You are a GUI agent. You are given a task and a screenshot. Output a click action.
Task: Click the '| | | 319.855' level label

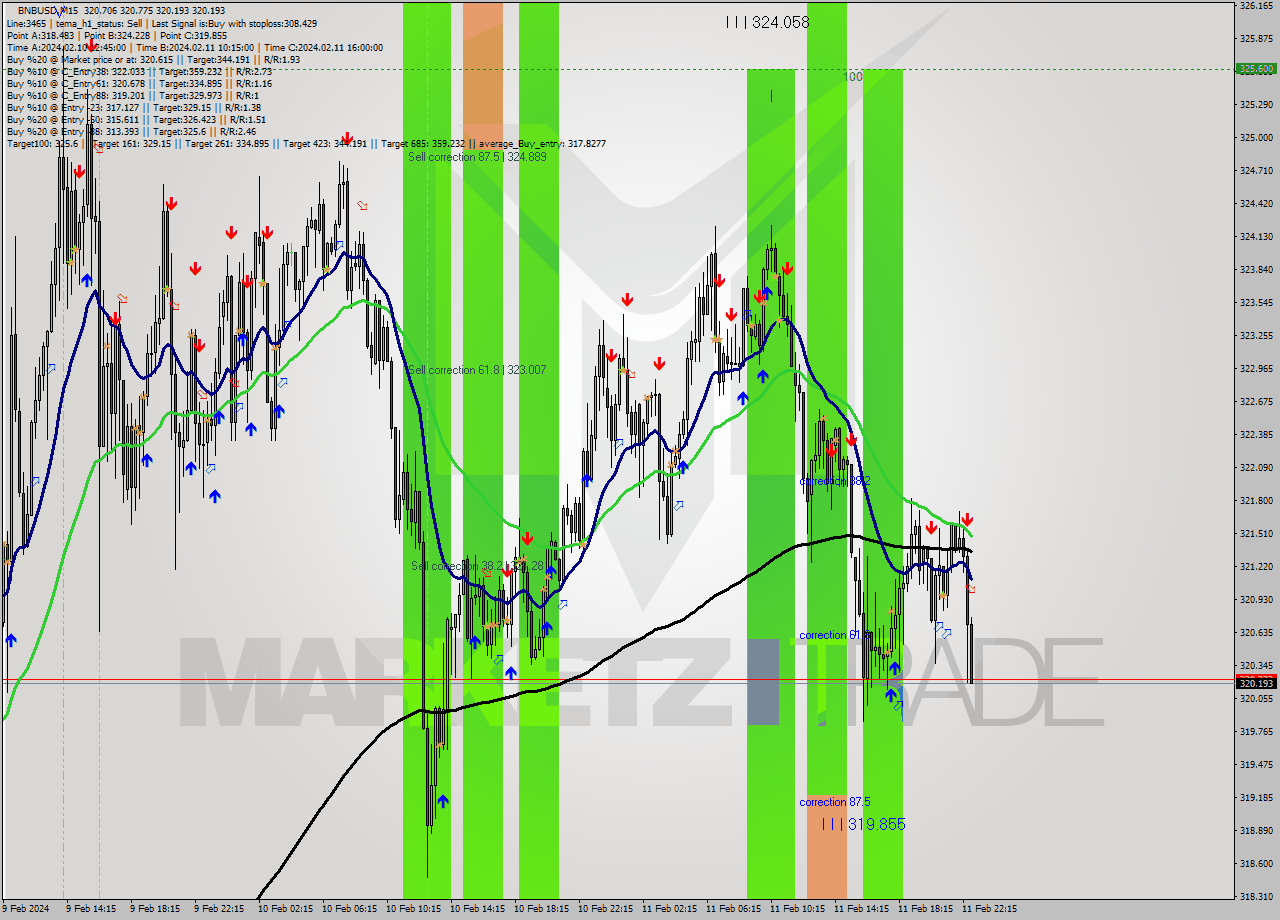click(x=863, y=824)
